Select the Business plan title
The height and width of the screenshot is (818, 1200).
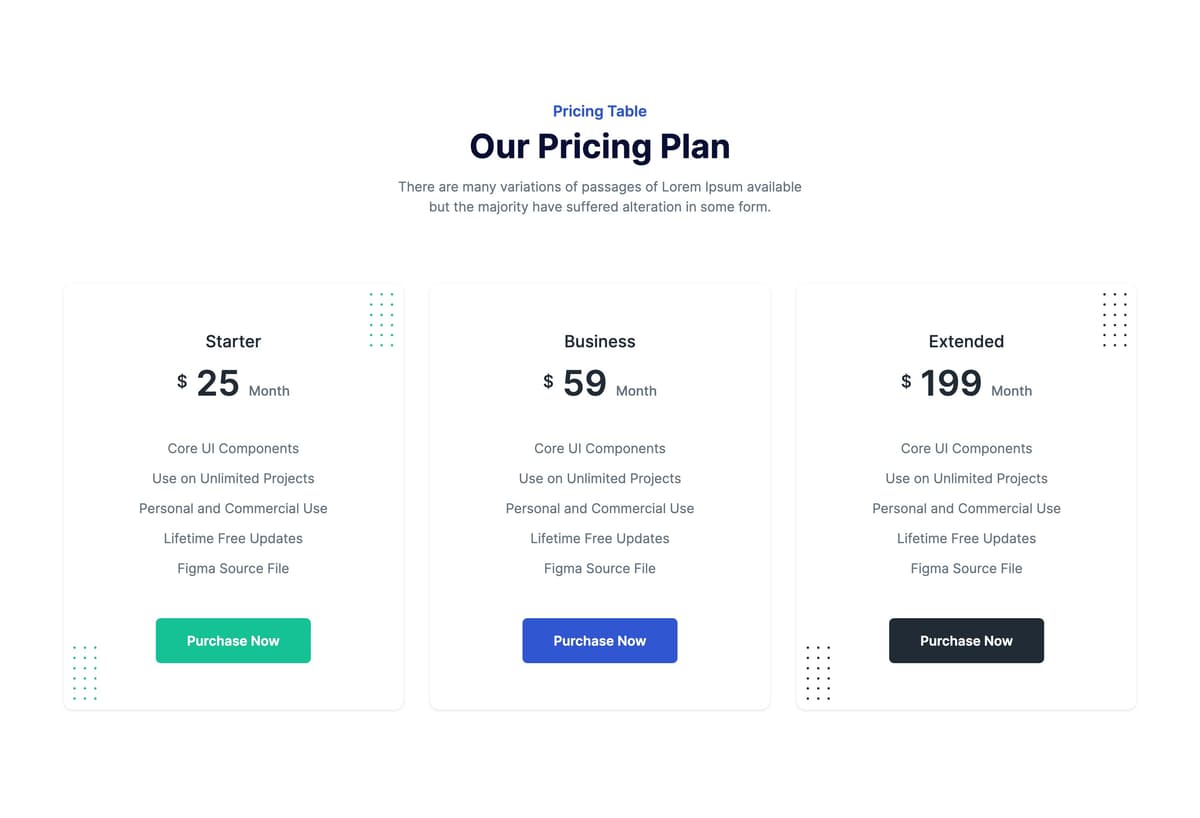pos(599,341)
